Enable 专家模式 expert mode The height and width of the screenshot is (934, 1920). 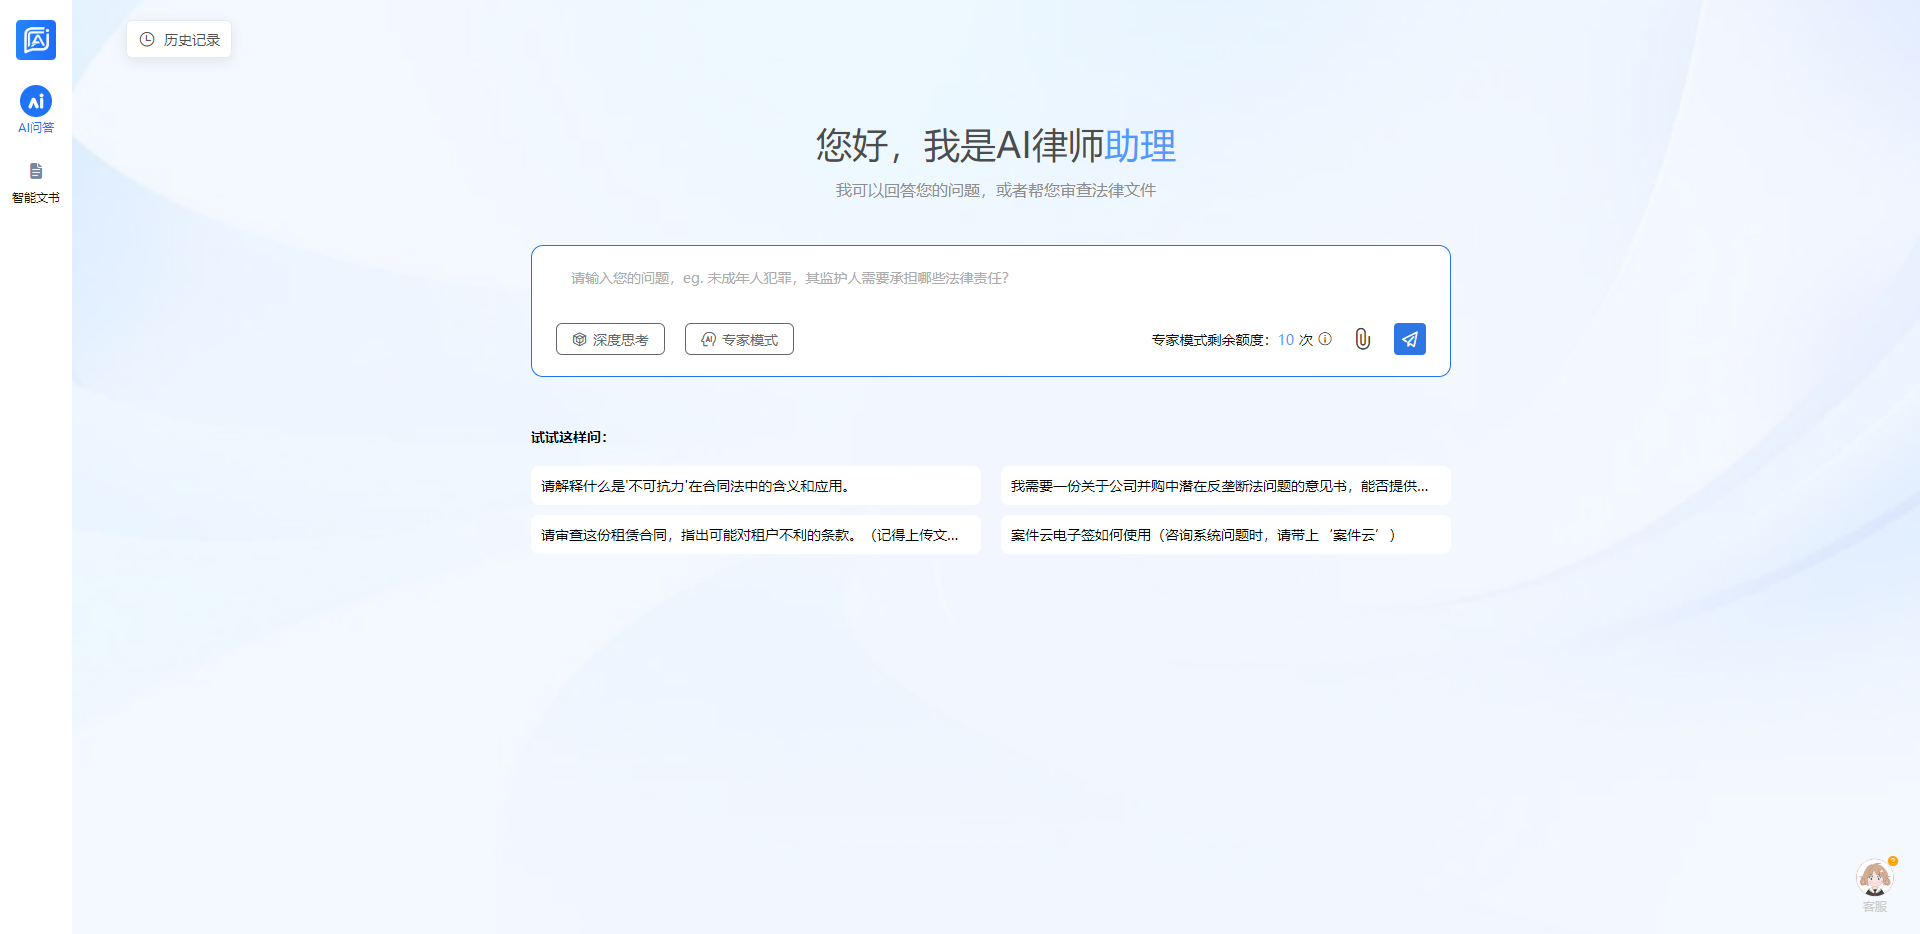click(x=739, y=339)
